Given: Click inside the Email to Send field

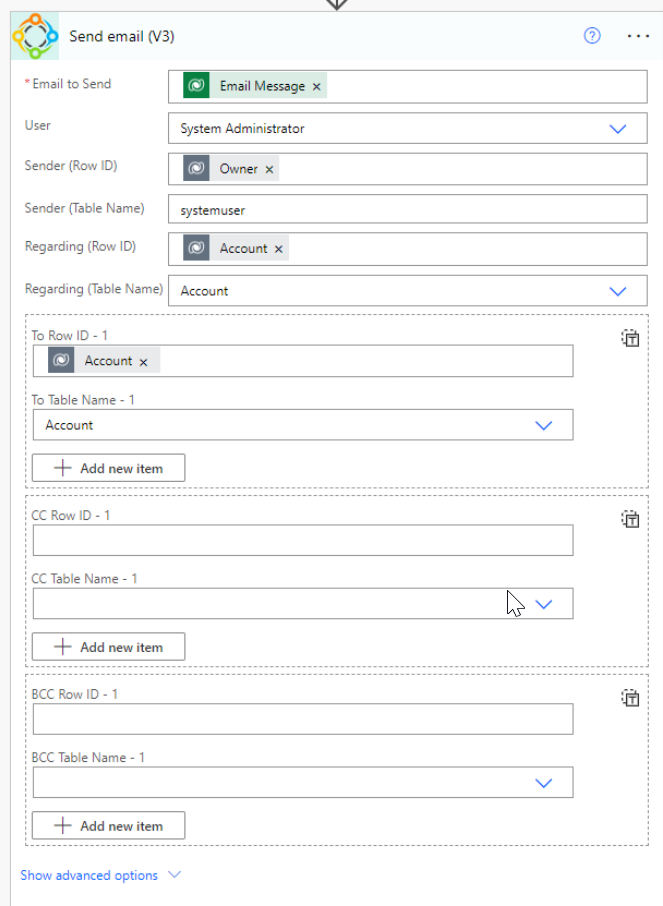Looking at the screenshot, I should 408,87.
